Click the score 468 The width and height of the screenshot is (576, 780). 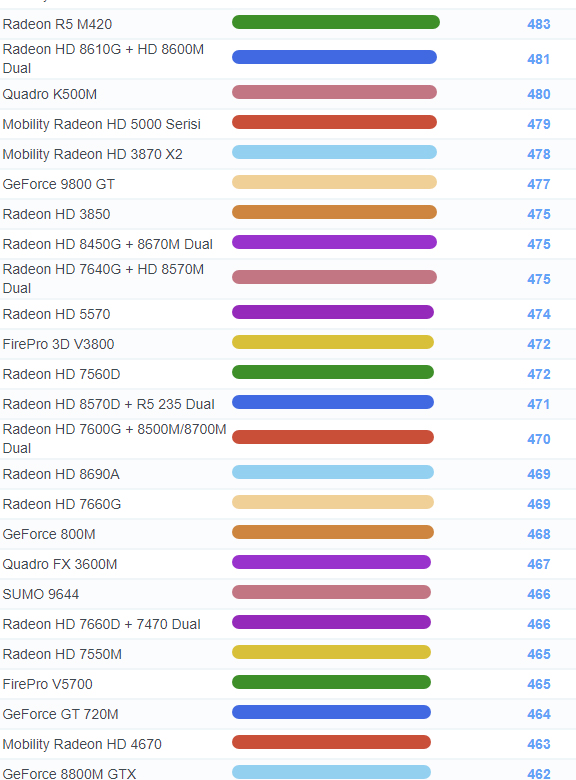click(x=539, y=534)
